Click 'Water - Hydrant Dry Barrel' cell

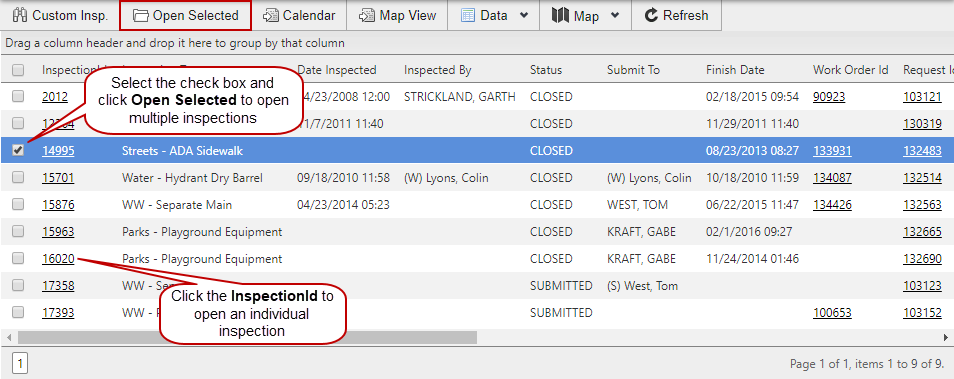(x=192, y=178)
